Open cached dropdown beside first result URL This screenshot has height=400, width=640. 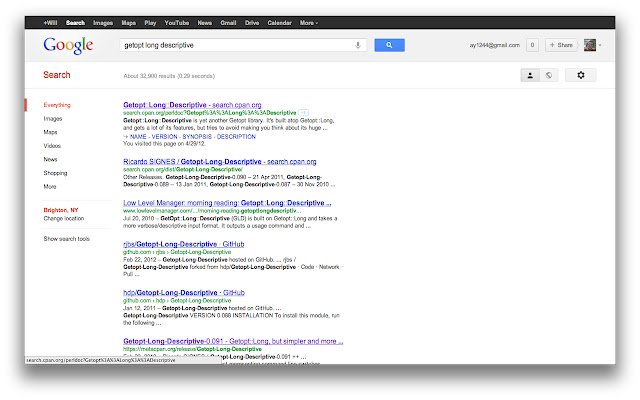pyautogui.click(x=303, y=113)
